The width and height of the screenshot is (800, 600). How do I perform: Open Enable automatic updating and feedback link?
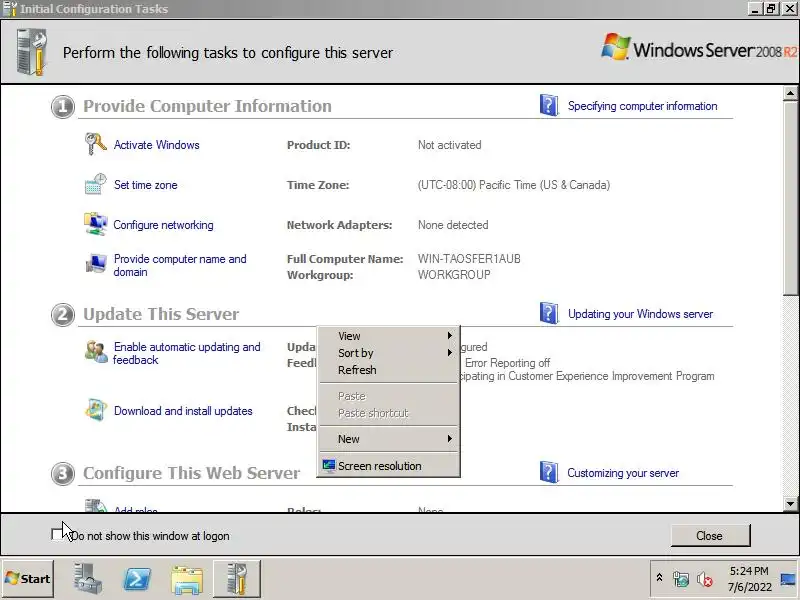point(187,353)
